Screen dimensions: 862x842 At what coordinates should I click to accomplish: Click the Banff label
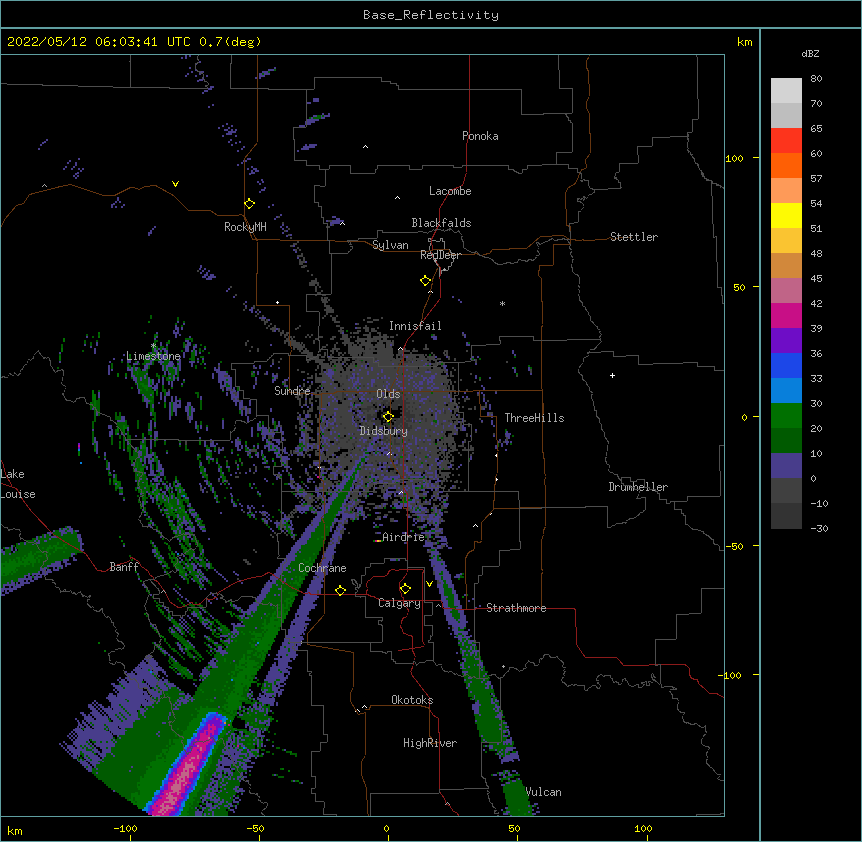pyautogui.click(x=124, y=567)
